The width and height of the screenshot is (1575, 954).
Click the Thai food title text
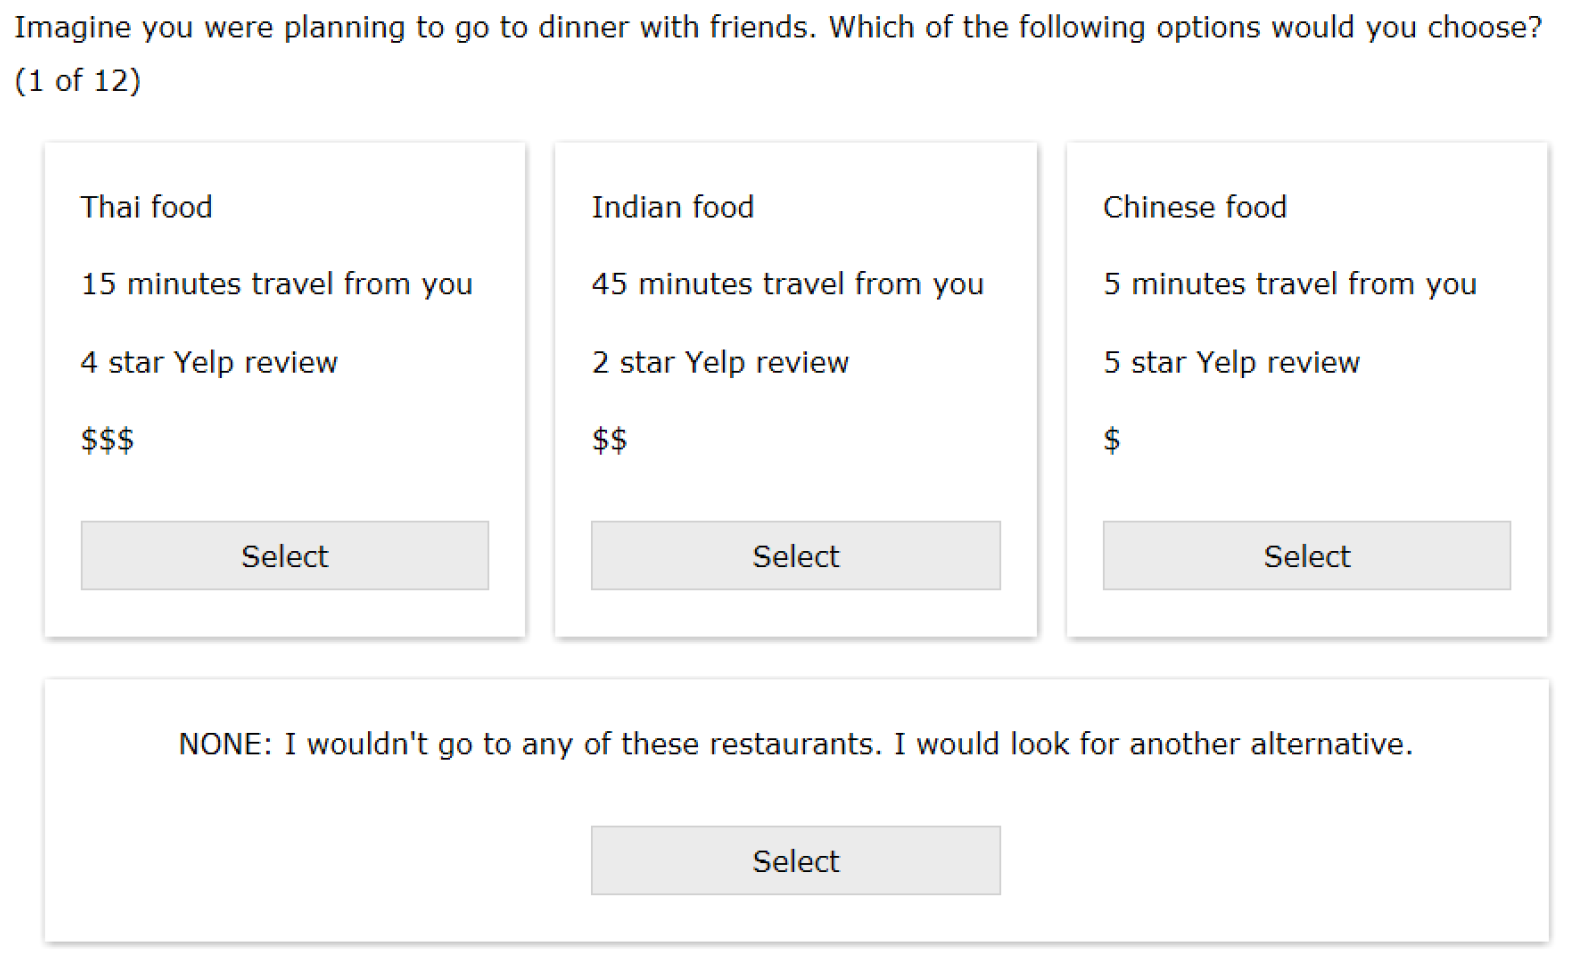point(146,207)
